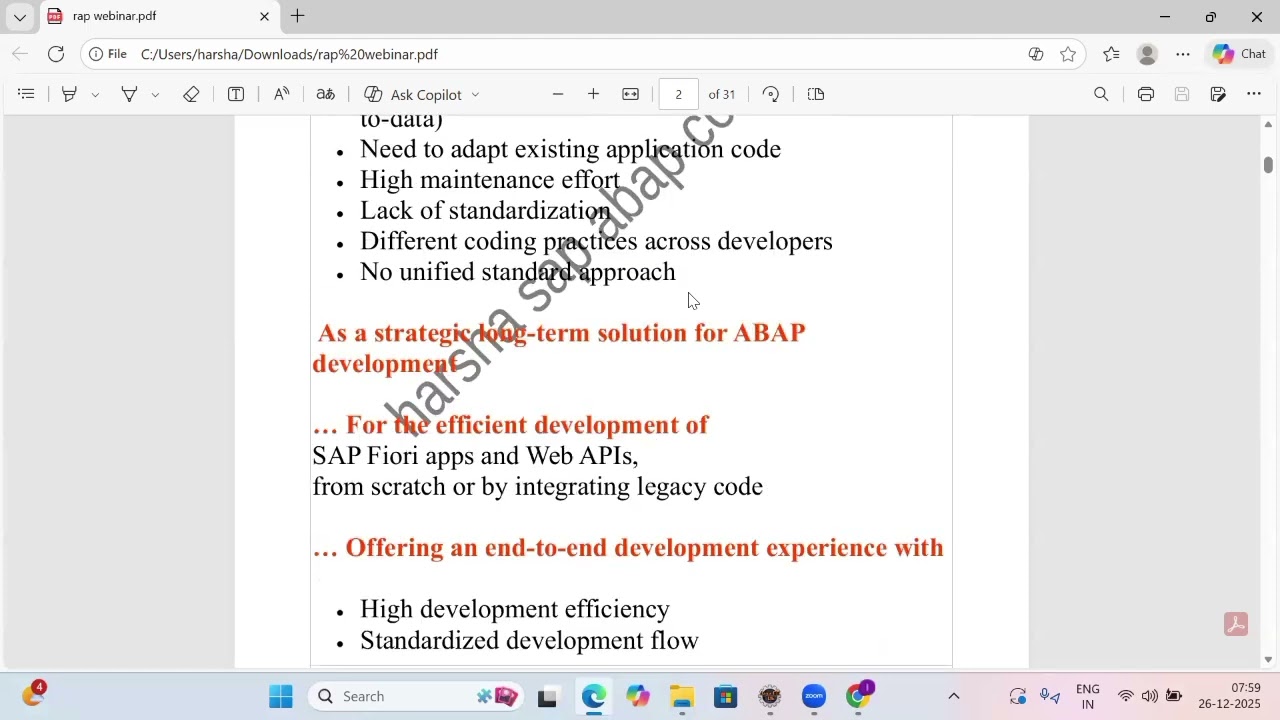Open Copilot page summary icon in address bar
The width and height of the screenshot is (1280, 720).
[1036, 54]
